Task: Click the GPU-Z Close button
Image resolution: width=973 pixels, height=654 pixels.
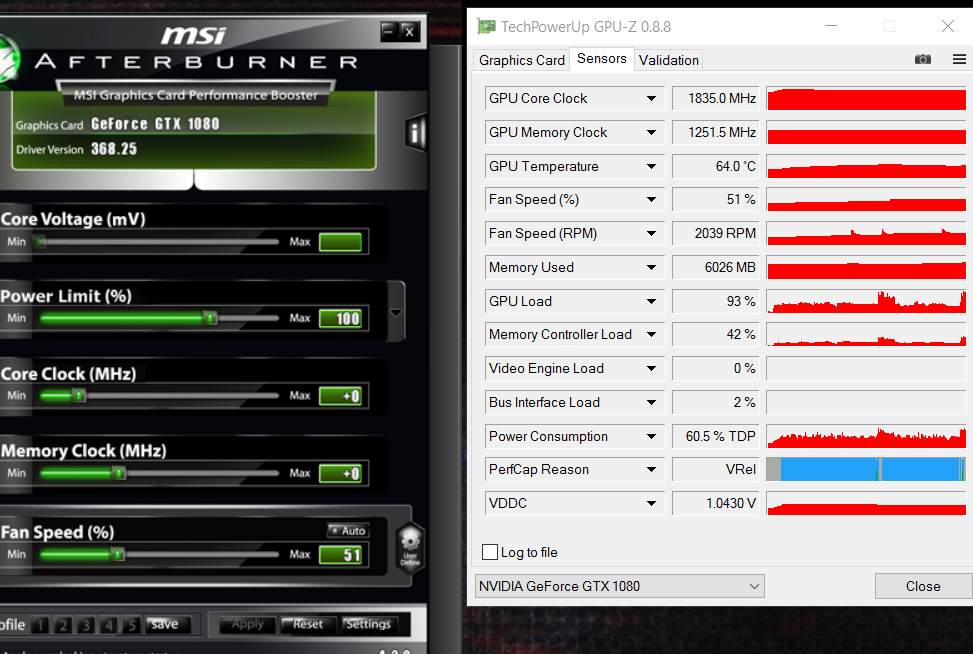Action: tap(923, 586)
